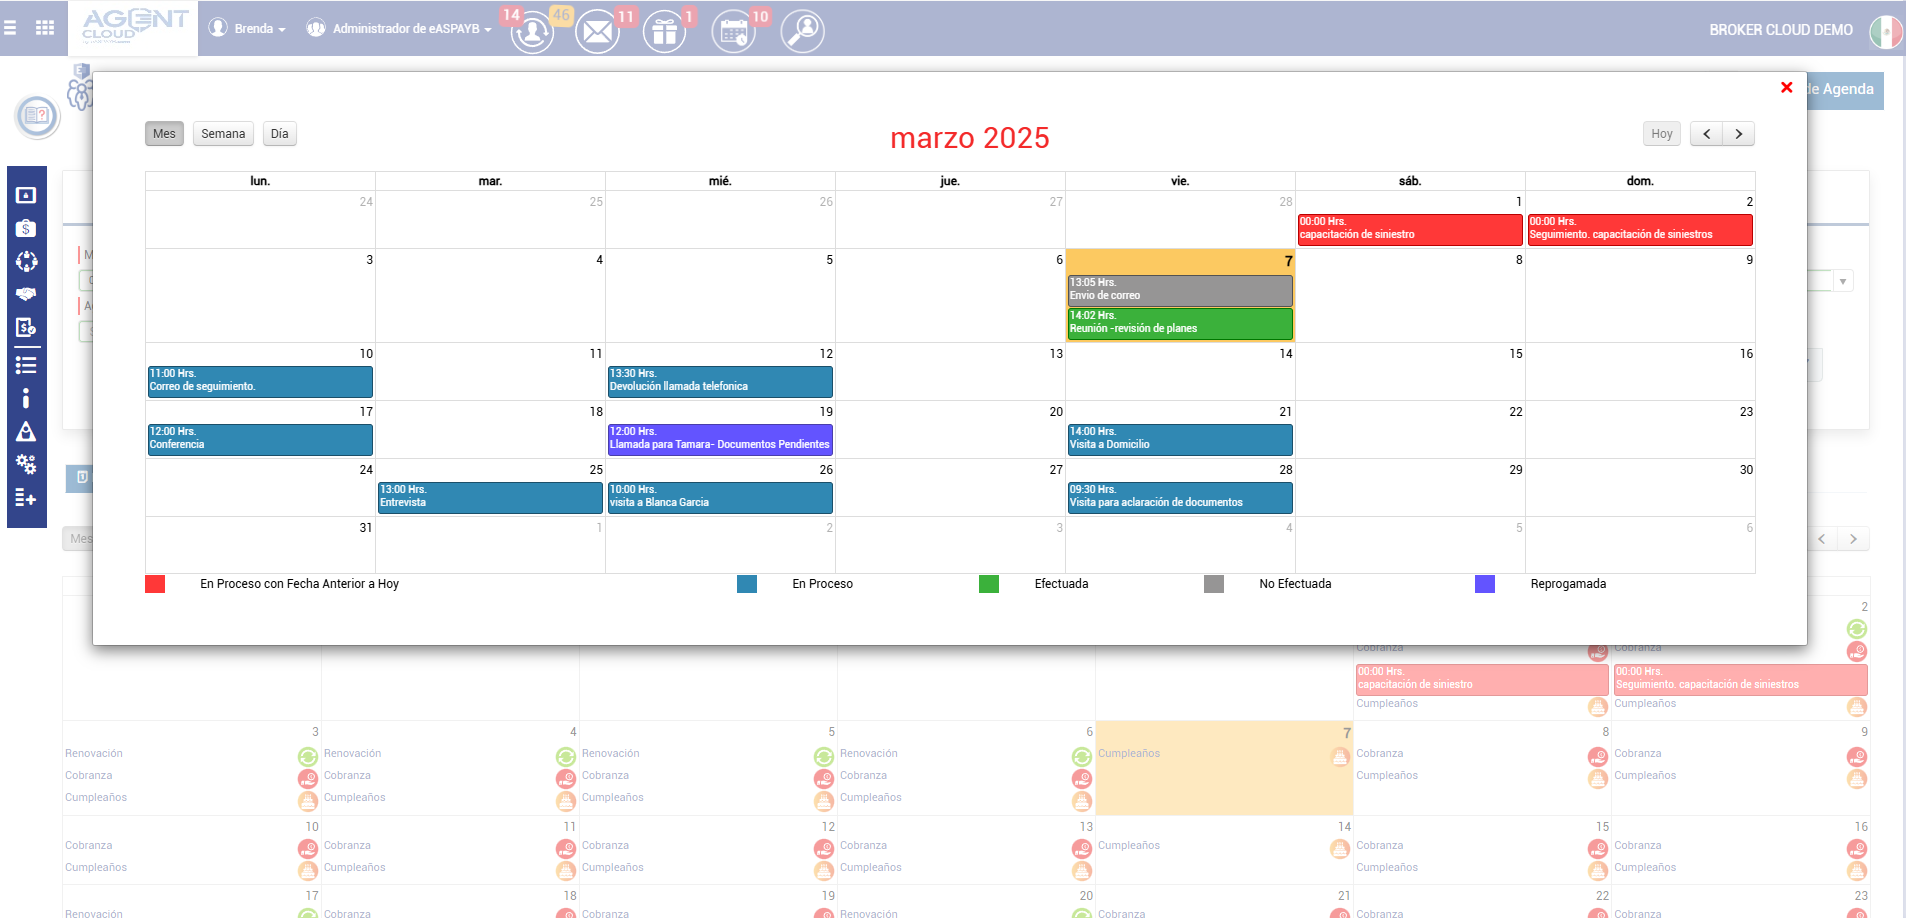Screen dimensions: 1906x918
Task: Open the mail notifications icon
Action: [x=598, y=31]
